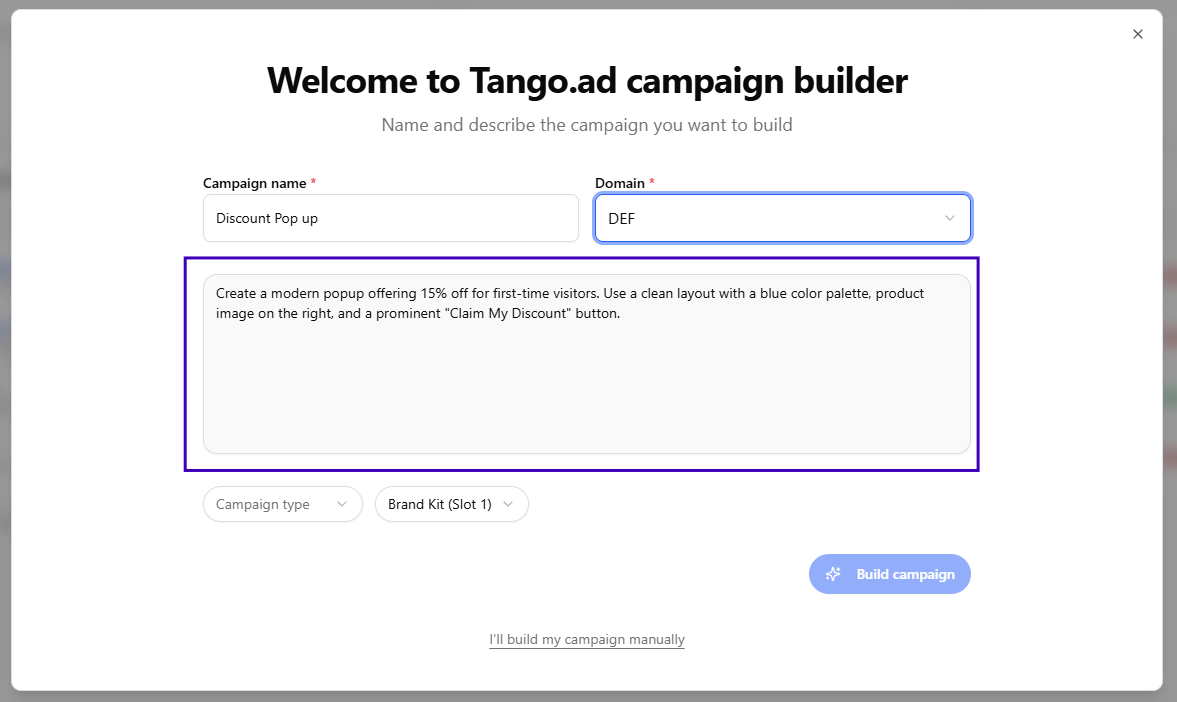
Task: Follow the 'I'll build my campaign manually' link
Action: click(587, 640)
